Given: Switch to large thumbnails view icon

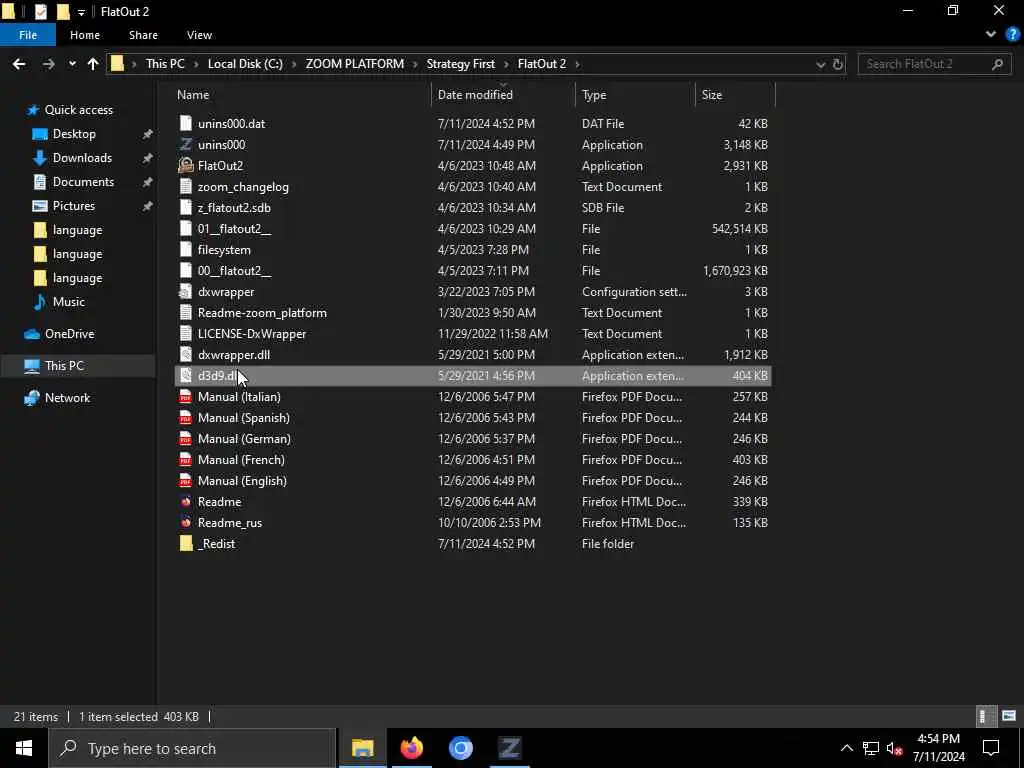Looking at the screenshot, I should pyautogui.click(x=1009, y=716).
